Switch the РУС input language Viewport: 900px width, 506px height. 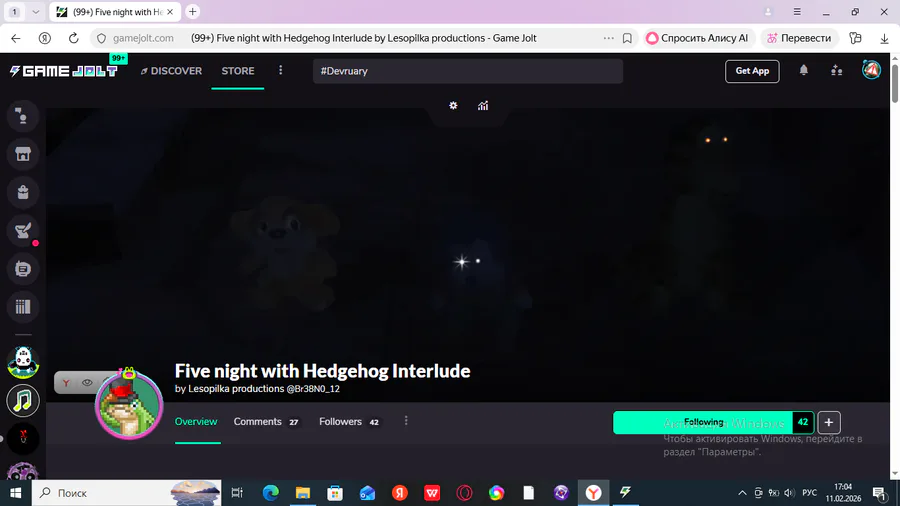[x=809, y=493]
